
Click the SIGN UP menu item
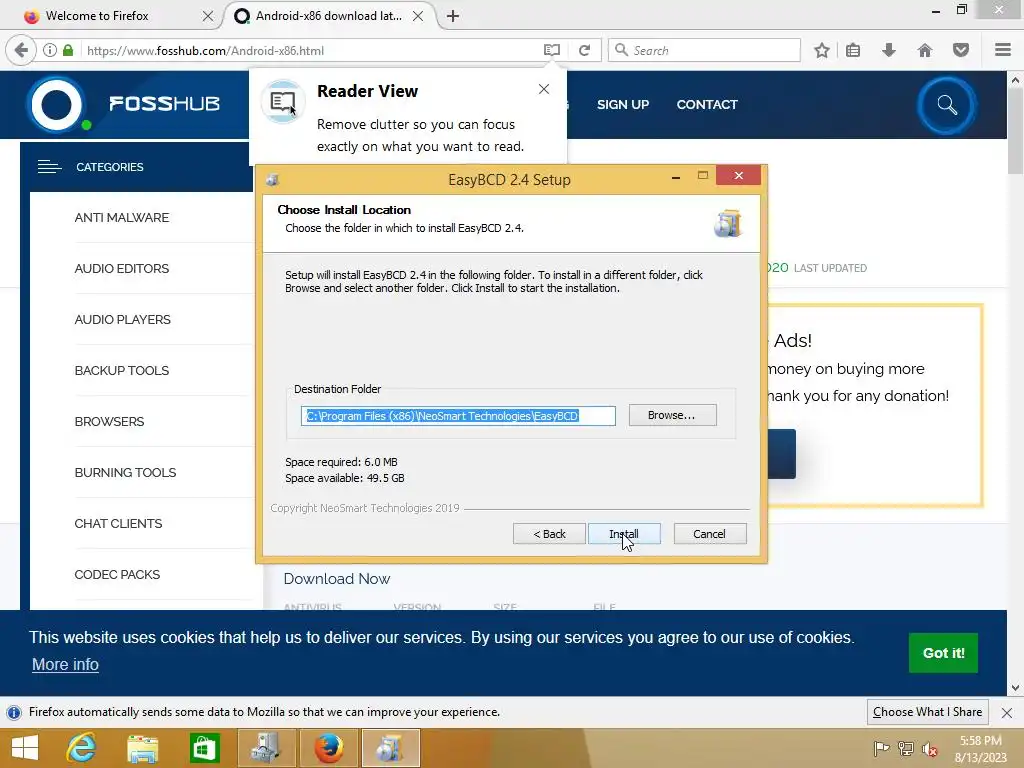tap(623, 104)
